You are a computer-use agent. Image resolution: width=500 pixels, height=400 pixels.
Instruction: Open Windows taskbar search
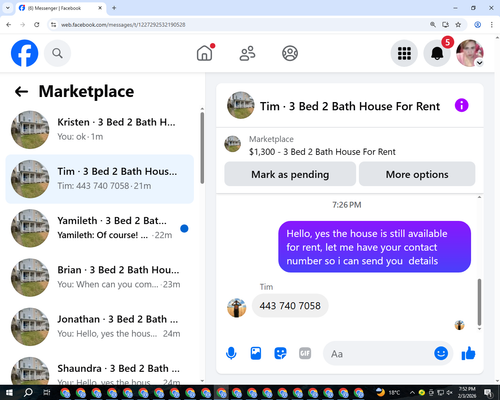tap(28, 393)
